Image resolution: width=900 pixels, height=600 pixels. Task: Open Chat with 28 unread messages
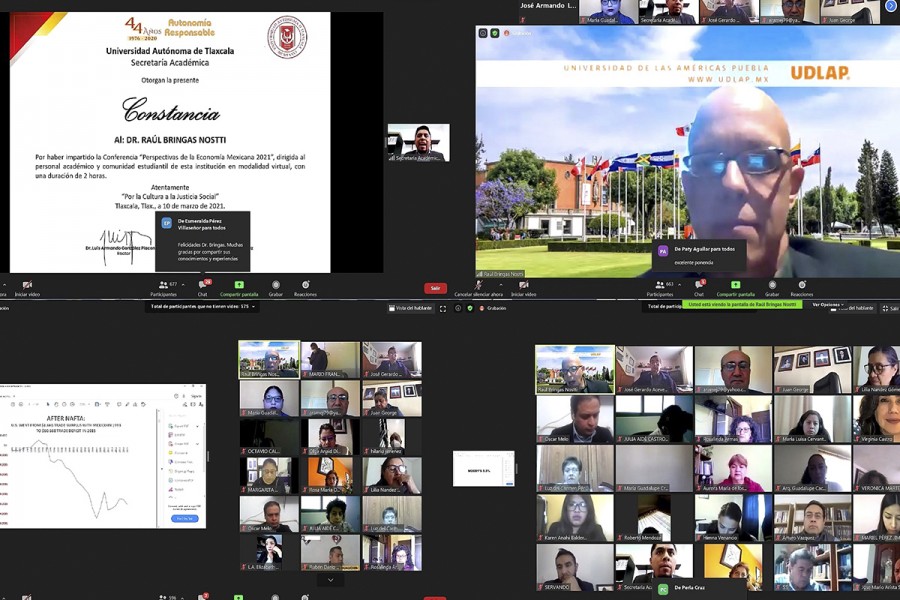[203, 288]
